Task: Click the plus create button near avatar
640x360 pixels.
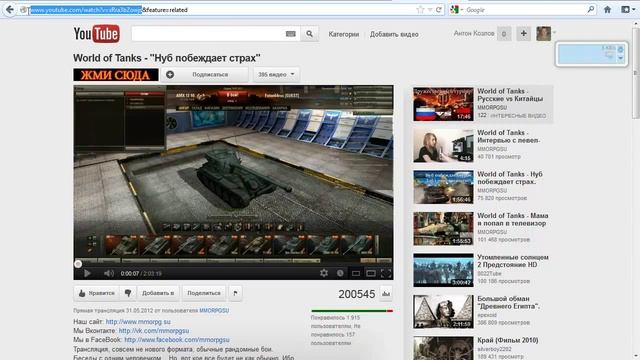Action: pos(523,33)
